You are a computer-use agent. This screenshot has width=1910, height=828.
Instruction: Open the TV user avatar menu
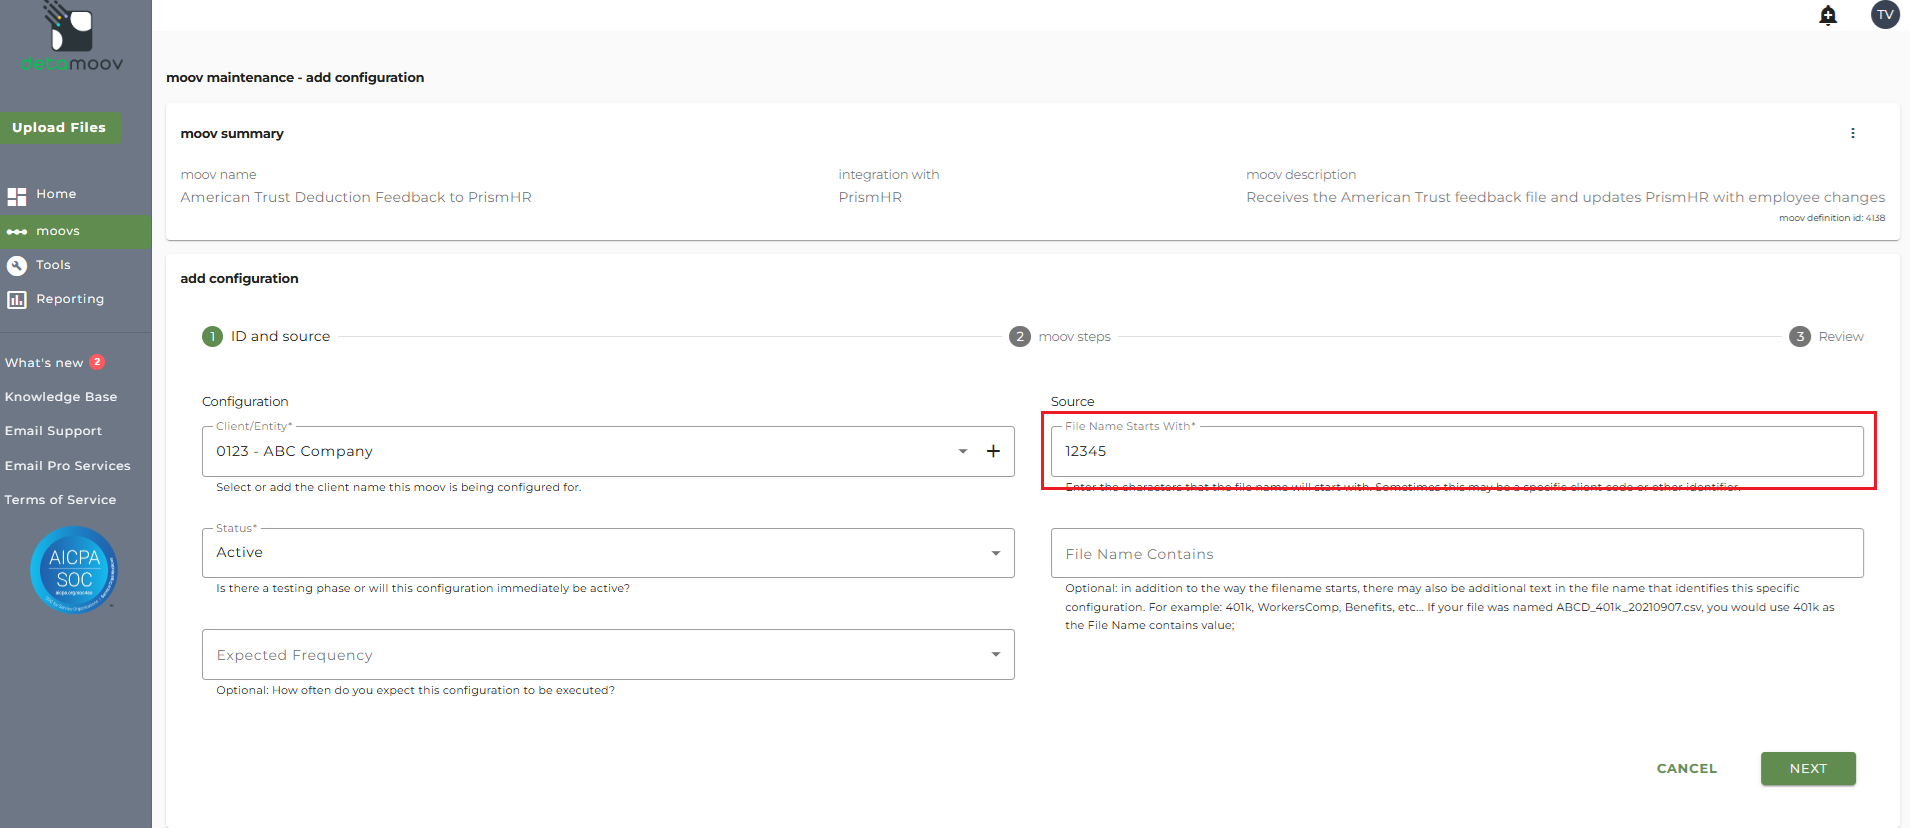(x=1884, y=15)
